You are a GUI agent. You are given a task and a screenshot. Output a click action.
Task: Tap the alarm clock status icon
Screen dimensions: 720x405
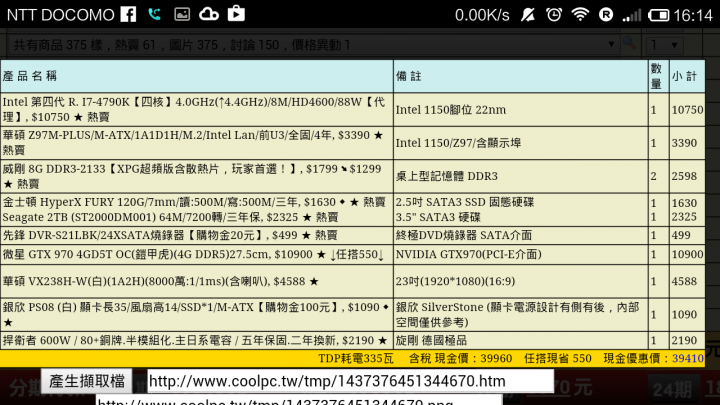pyautogui.click(x=554, y=15)
